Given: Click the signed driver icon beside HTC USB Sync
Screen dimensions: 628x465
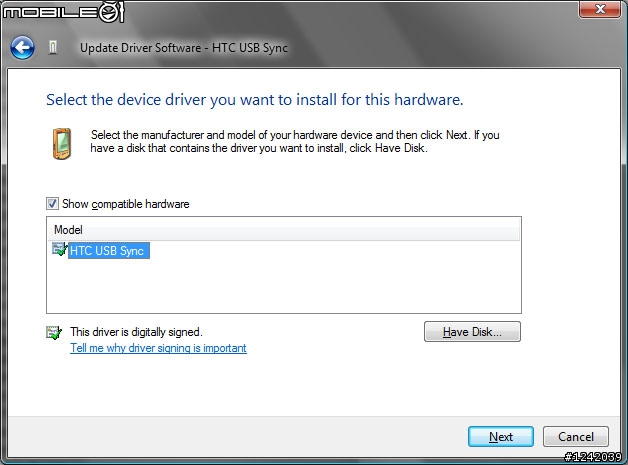Looking at the screenshot, I should (59, 250).
